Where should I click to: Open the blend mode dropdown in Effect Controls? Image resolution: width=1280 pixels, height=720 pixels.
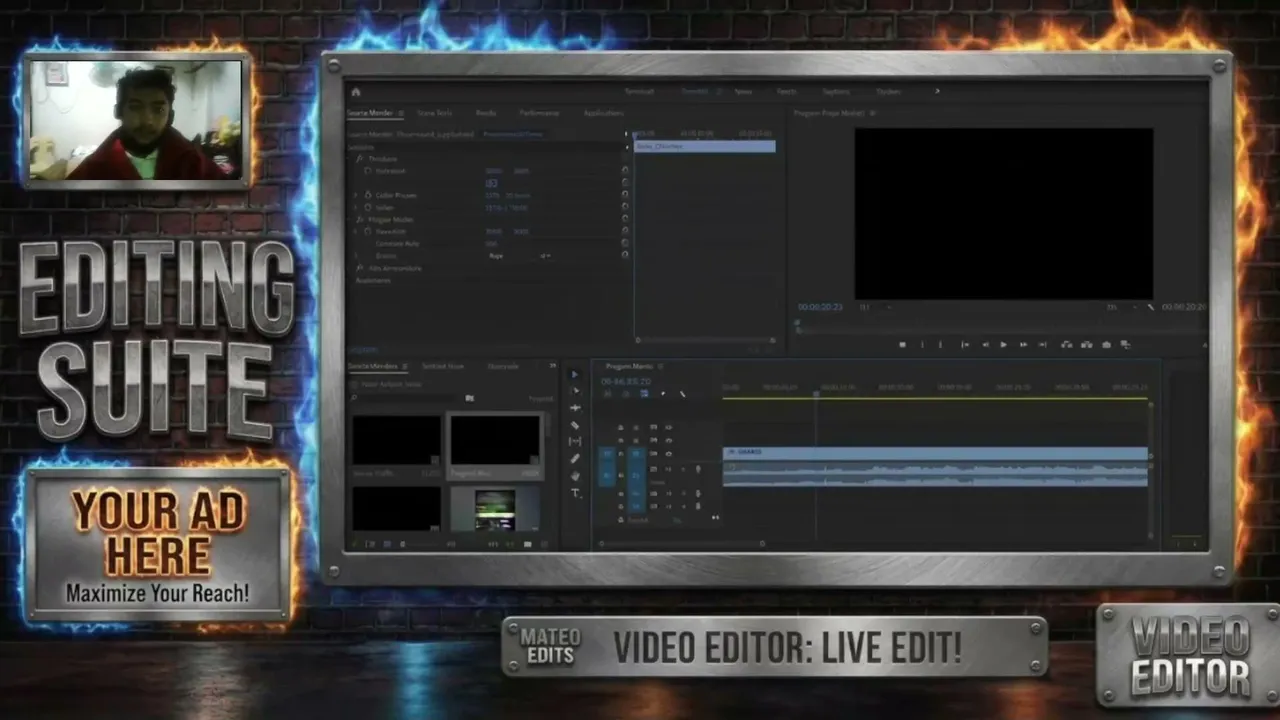tap(519, 256)
